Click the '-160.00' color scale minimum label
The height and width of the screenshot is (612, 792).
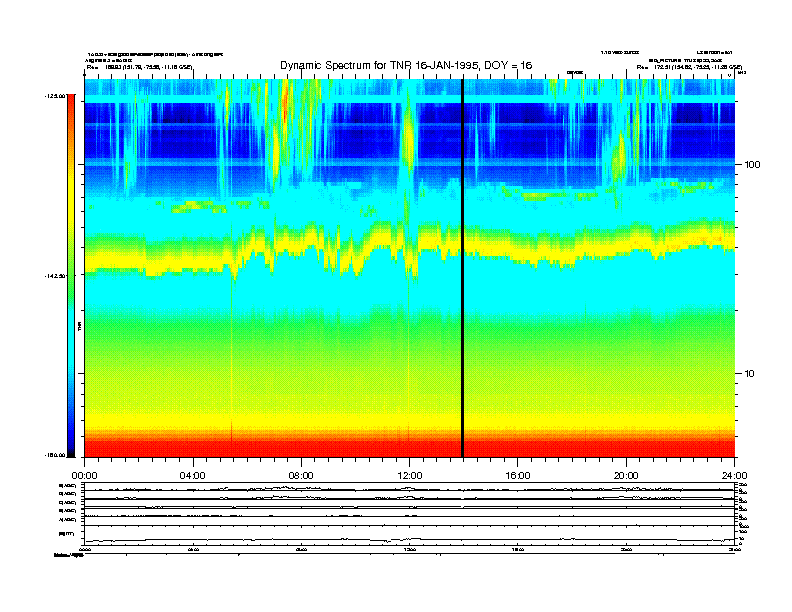point(55,455)
